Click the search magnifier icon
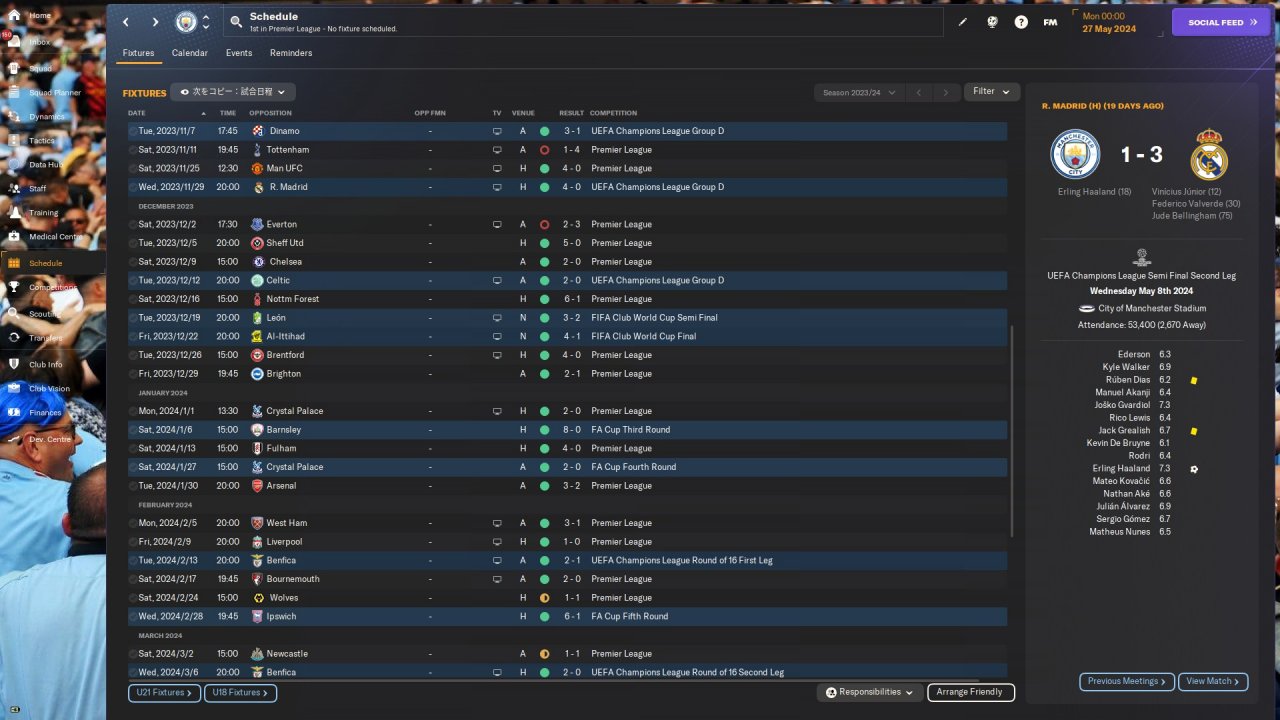Image resolution: width=1280 pixels, height=720 pixels. coord(236,21)
